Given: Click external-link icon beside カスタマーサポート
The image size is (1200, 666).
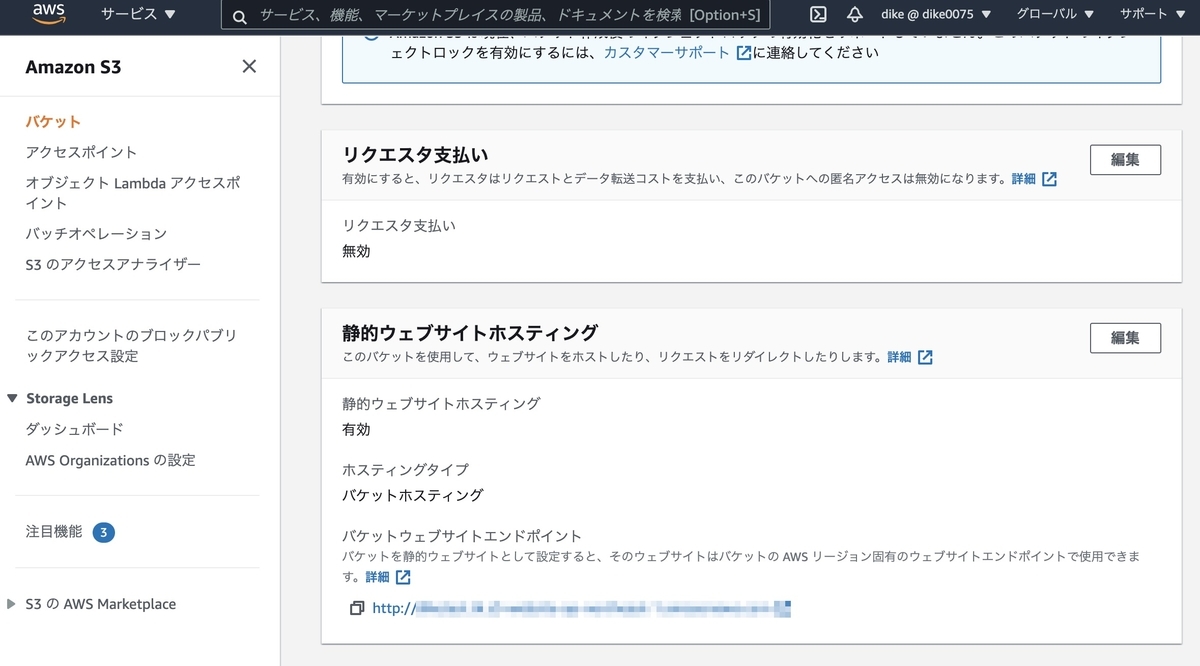Looking at the screenshot, I should 743,52.
